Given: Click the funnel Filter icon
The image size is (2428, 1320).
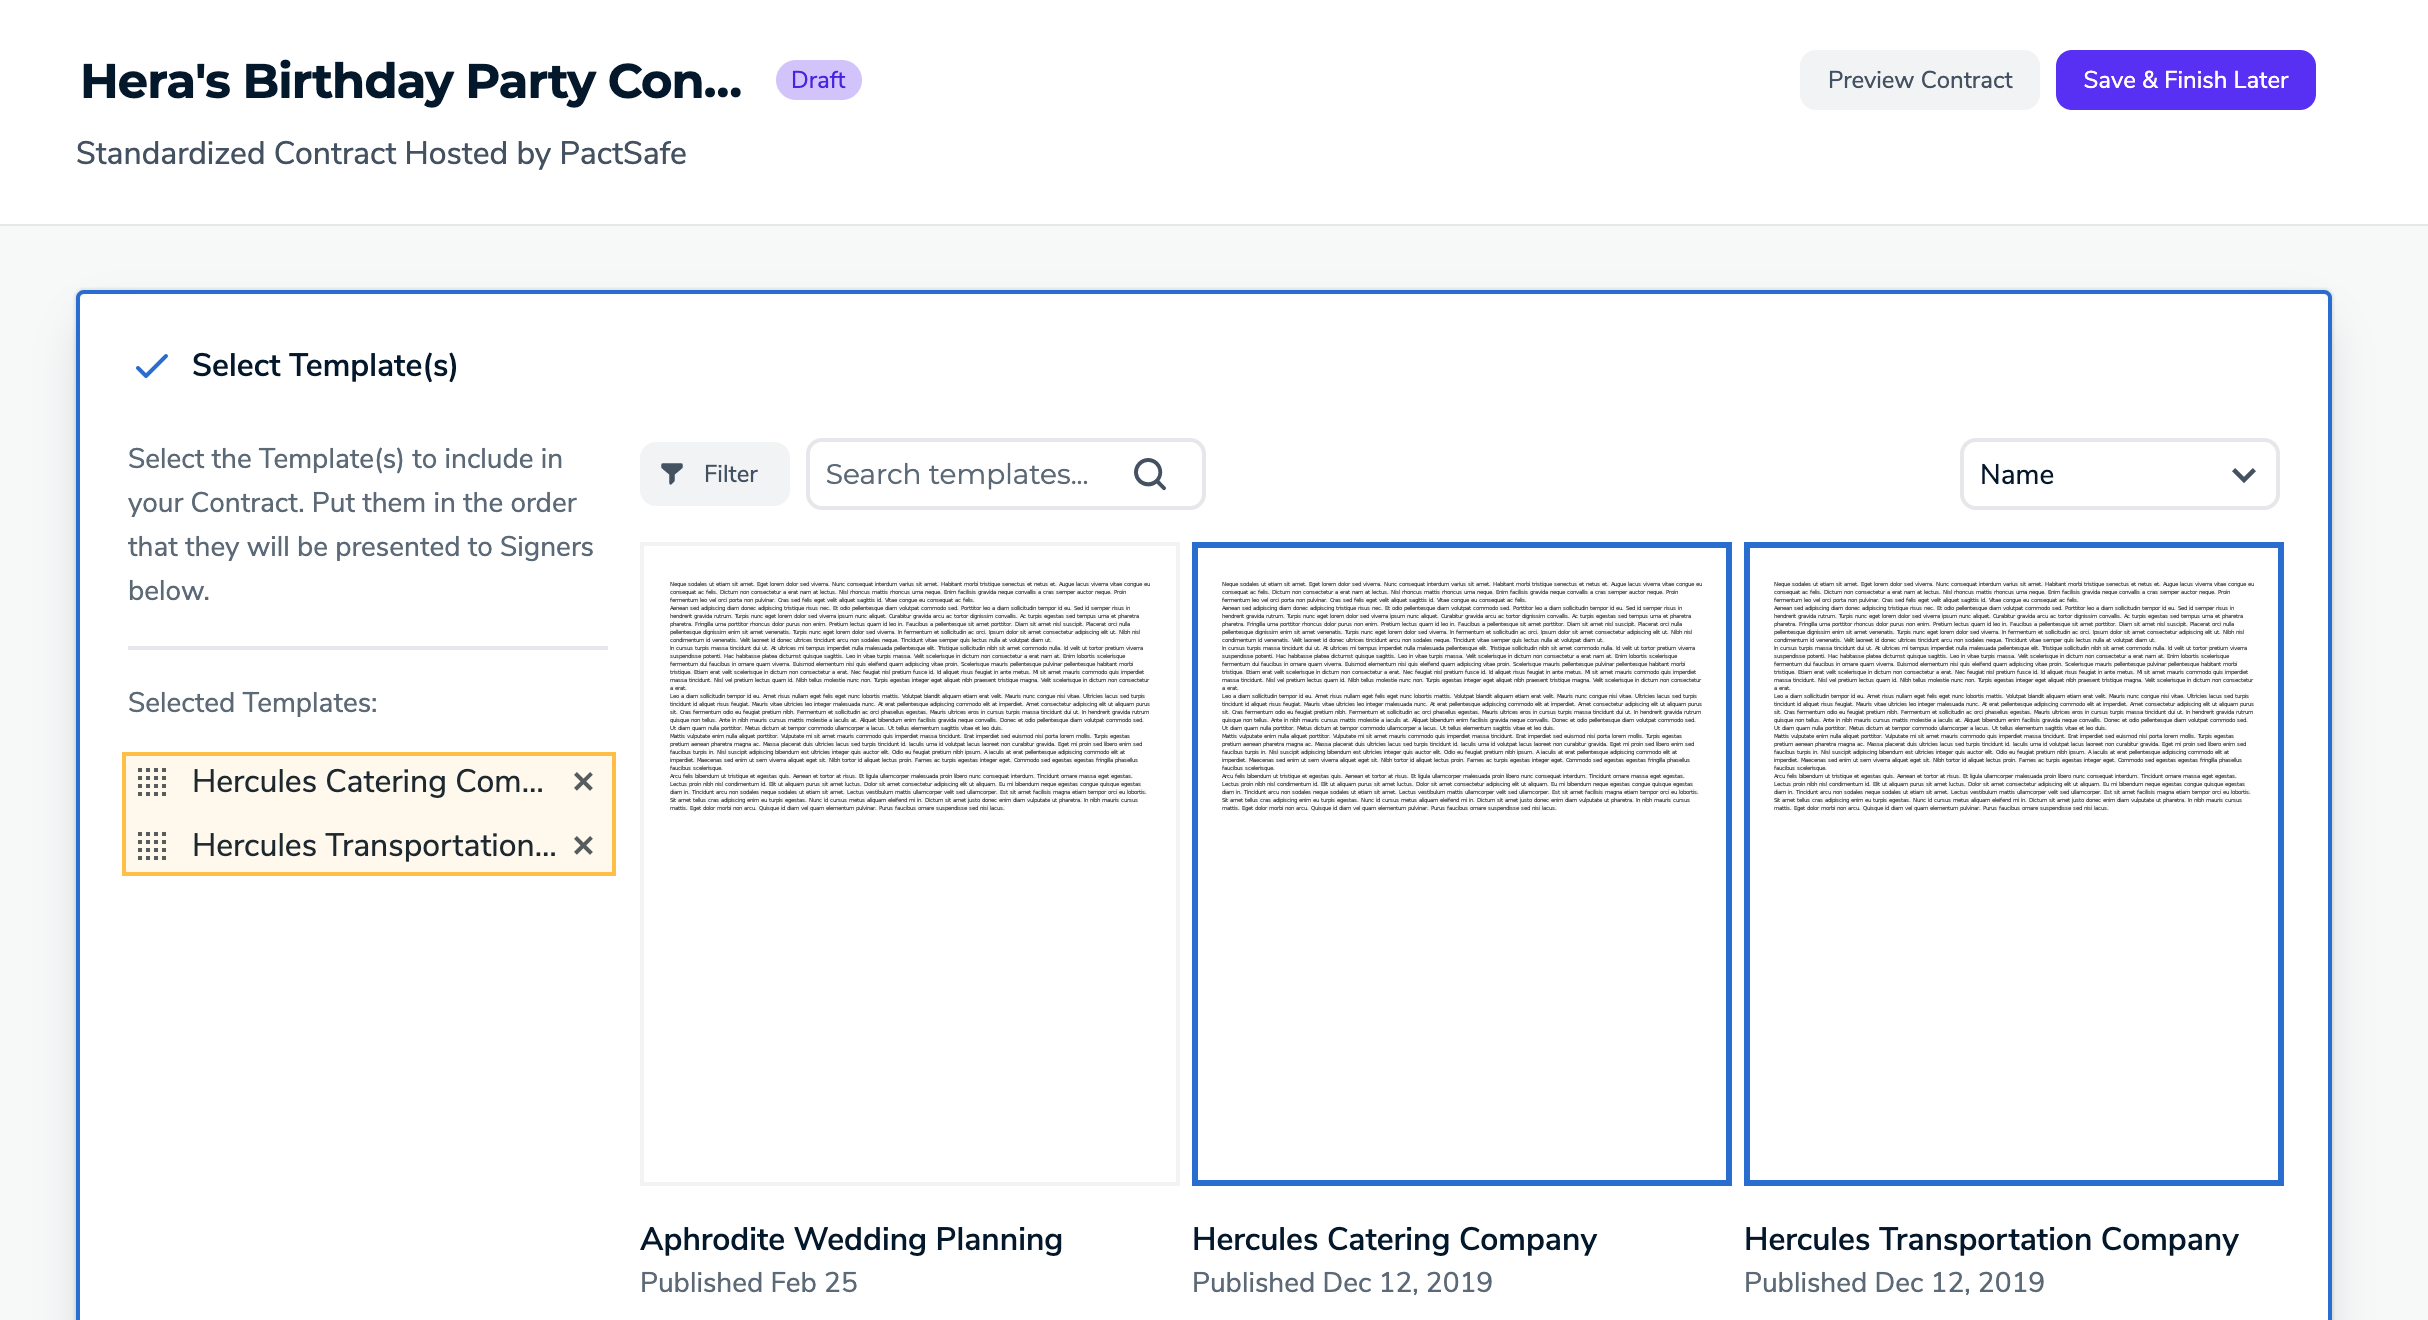Looking at the screenshot, I should coord(673,474).
